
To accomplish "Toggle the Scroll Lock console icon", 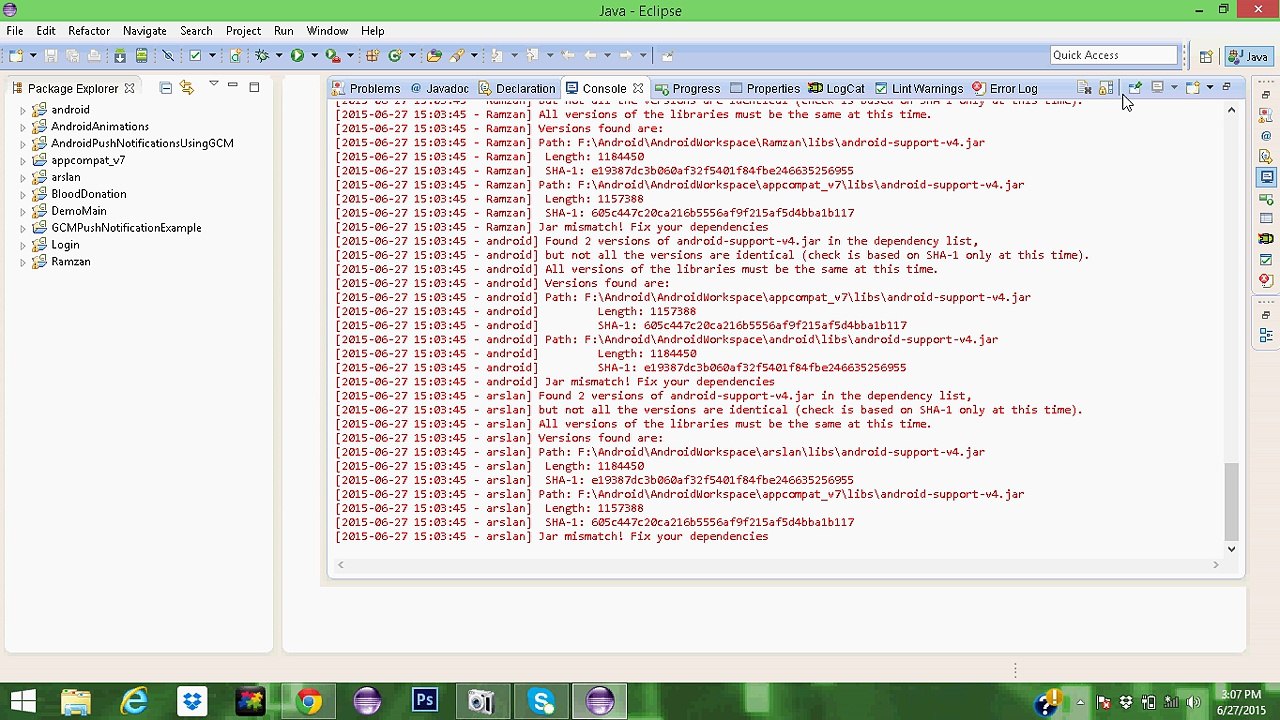I will 1106,88.
